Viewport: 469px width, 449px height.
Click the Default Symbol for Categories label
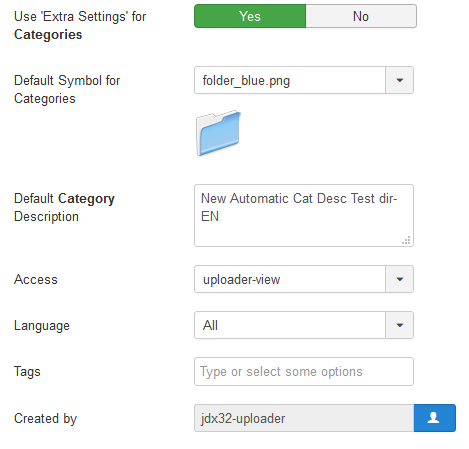click(67, 89)
